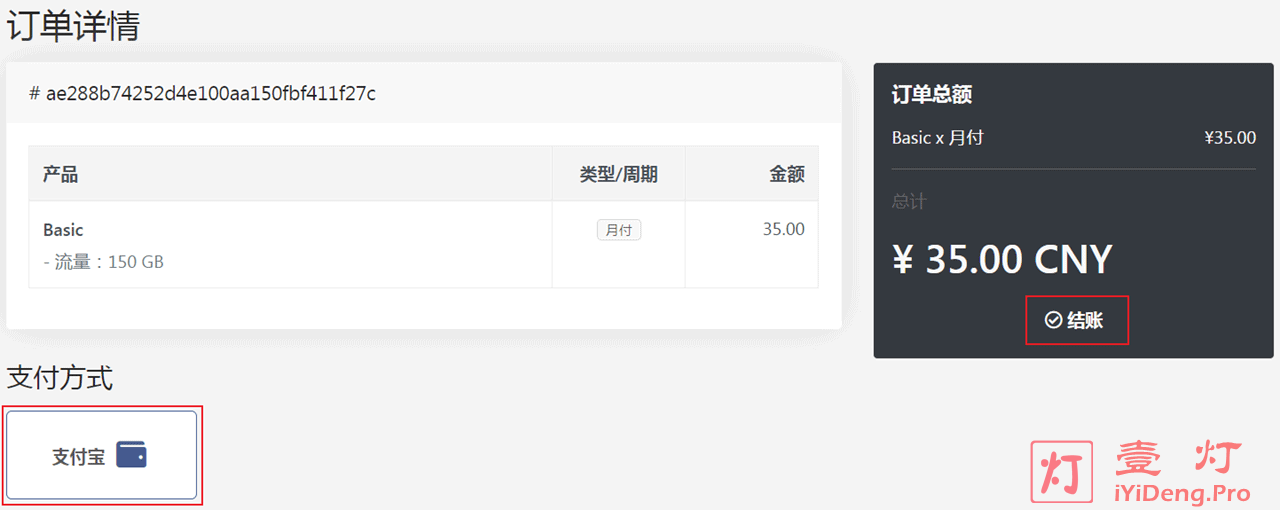This screenshot has width=1280, height=510.
Task: Click the 产品 column header
Action: click(x=61, y=174)
